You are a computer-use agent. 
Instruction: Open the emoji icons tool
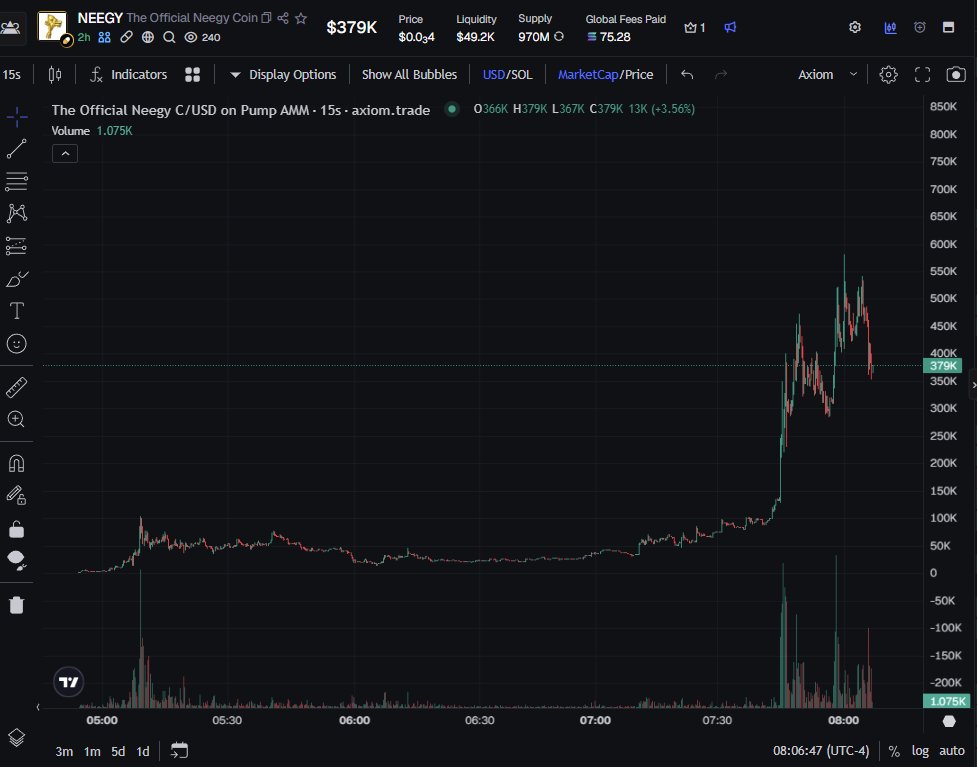coord(17,343)
